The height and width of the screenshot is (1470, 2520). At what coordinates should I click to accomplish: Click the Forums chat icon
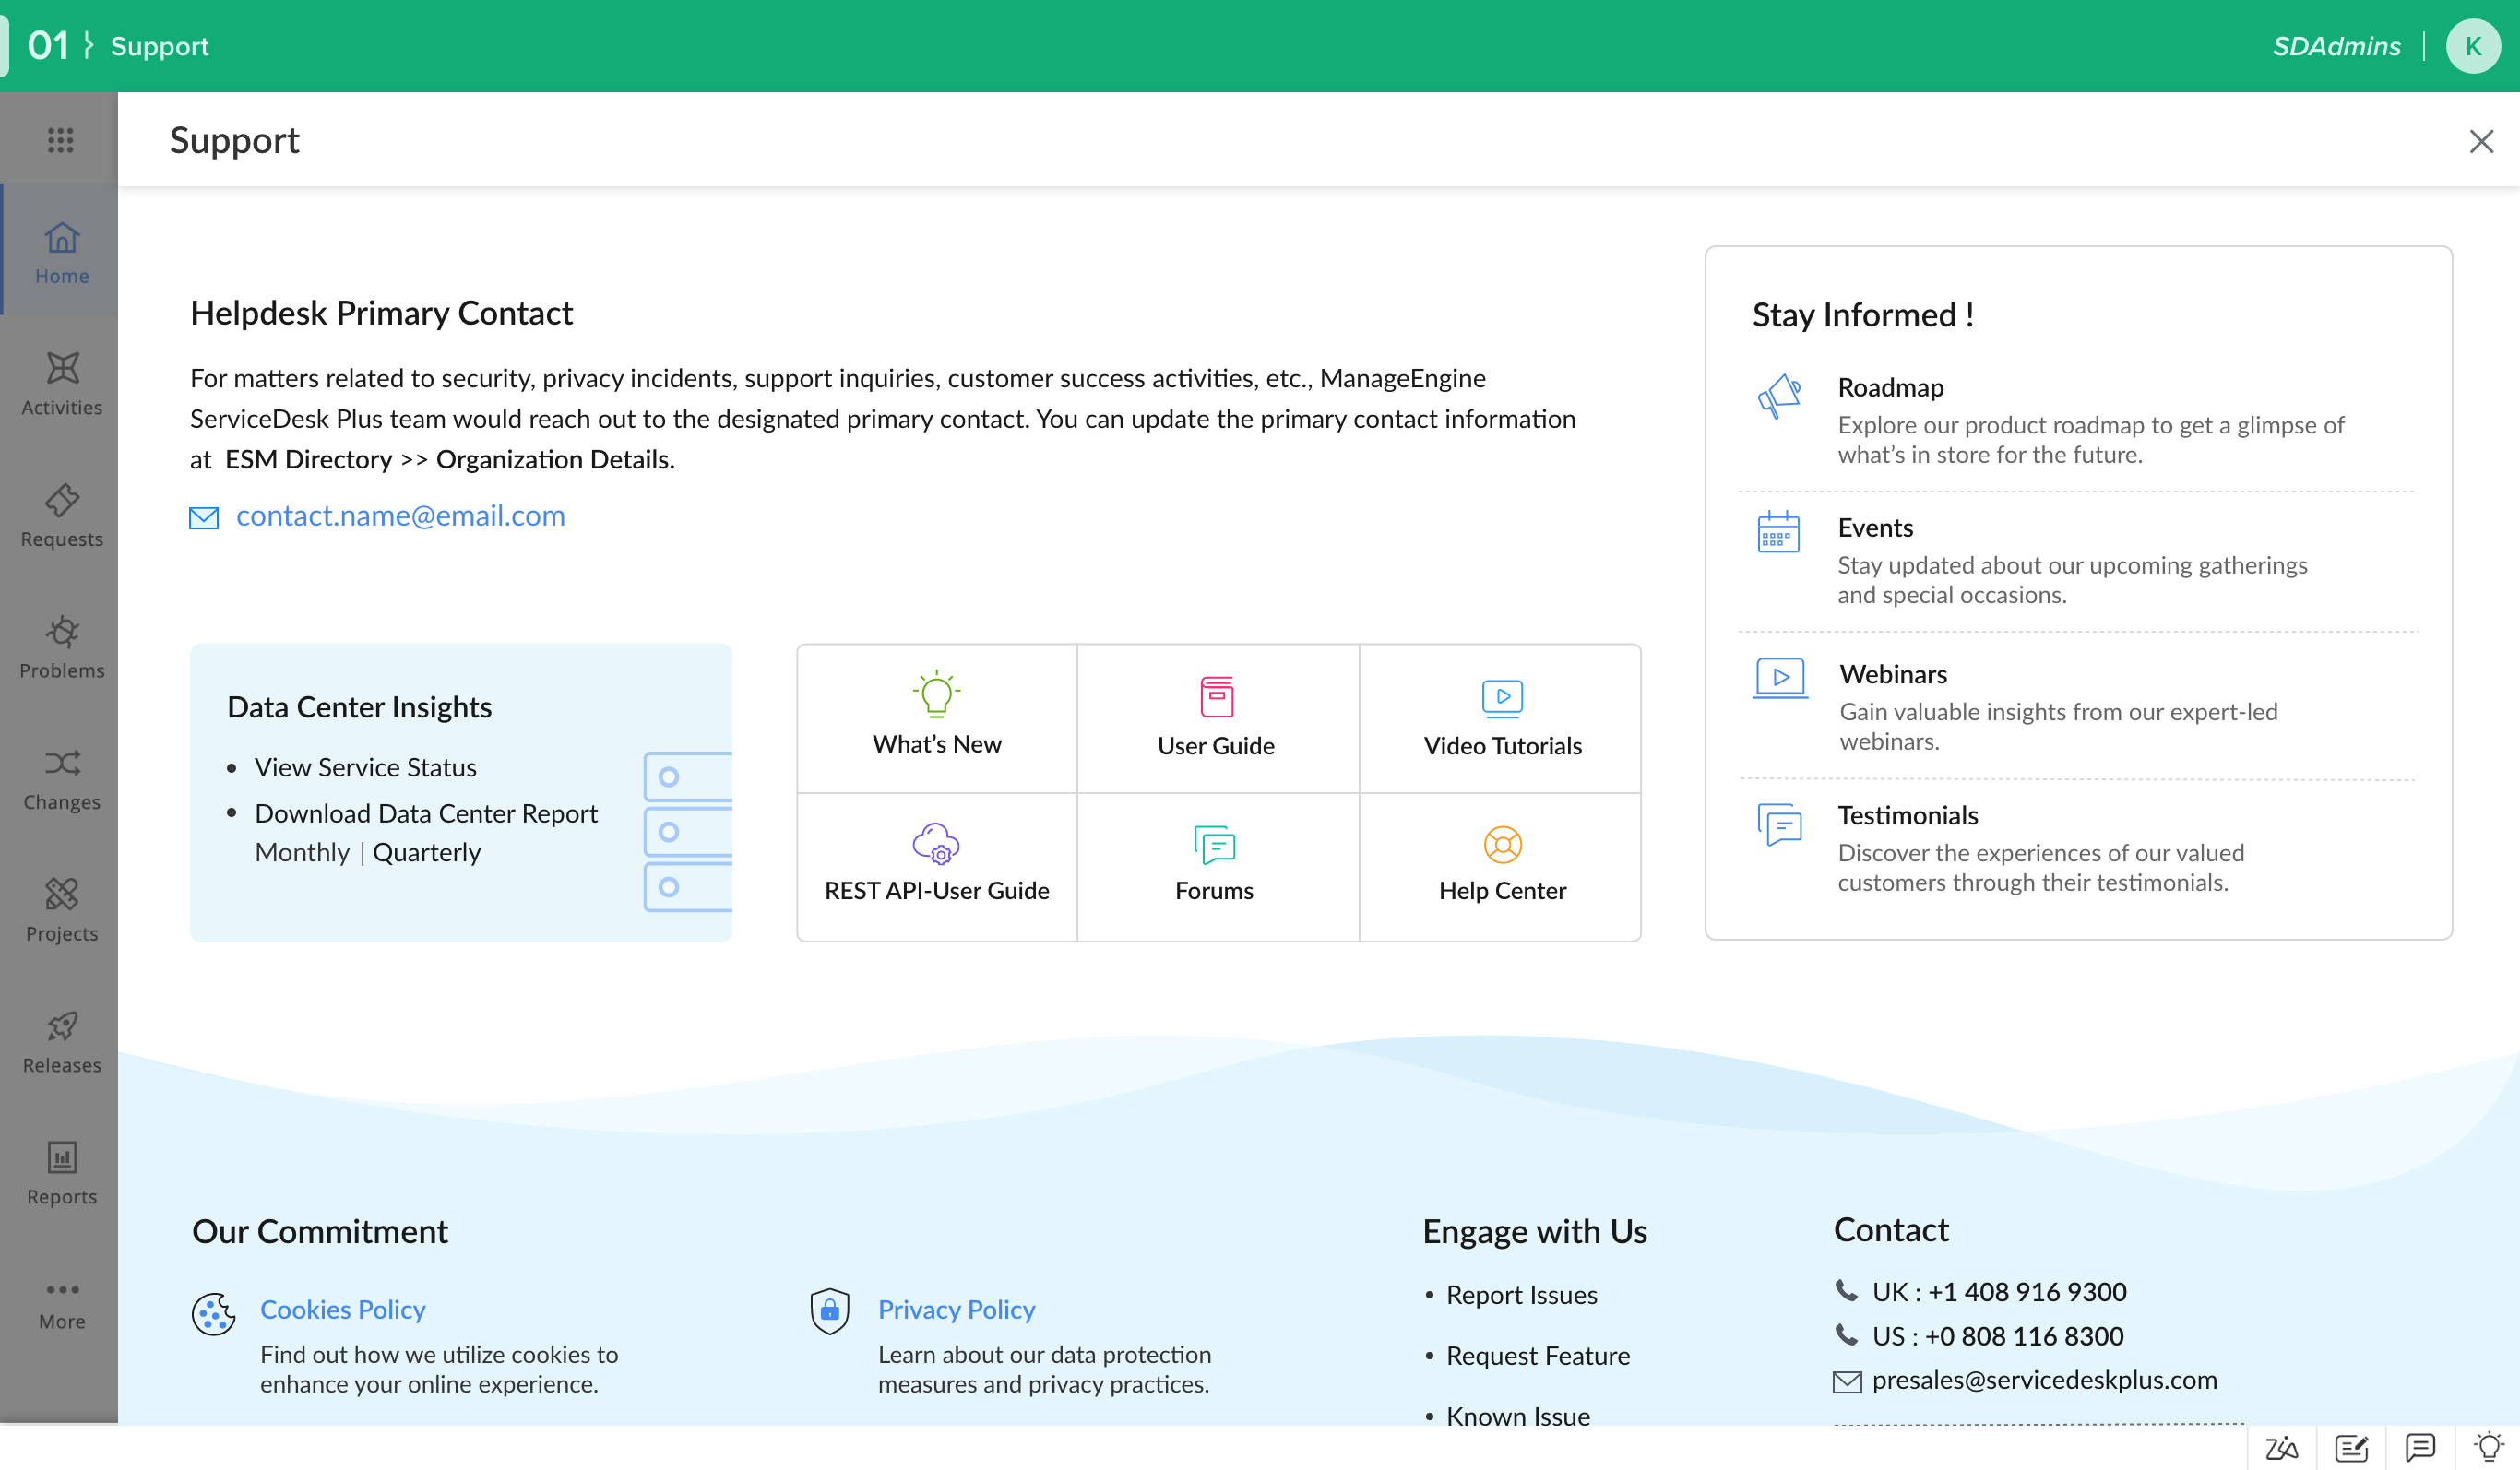click(1214, 845)
